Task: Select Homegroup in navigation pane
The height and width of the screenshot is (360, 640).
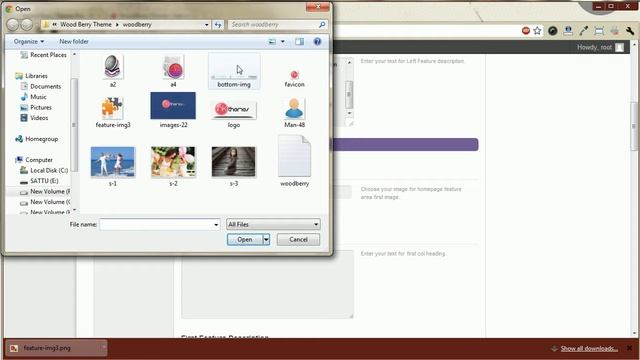Action: click(37, 139)
